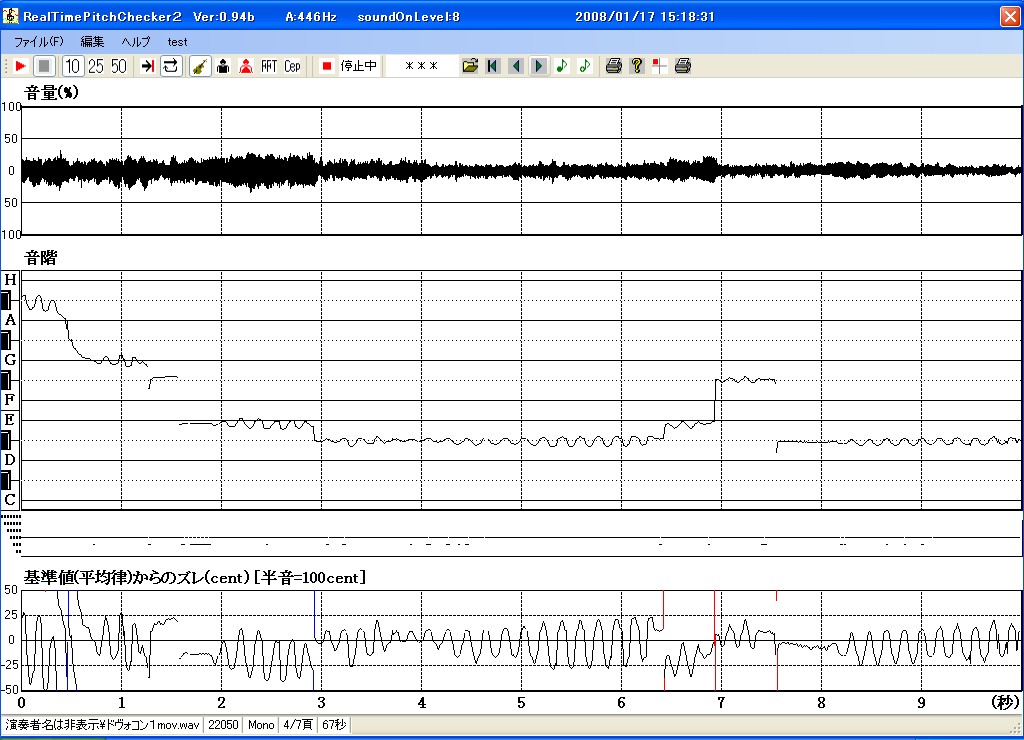
Task: Select the violin instrument icon
Action: point(200,66)
